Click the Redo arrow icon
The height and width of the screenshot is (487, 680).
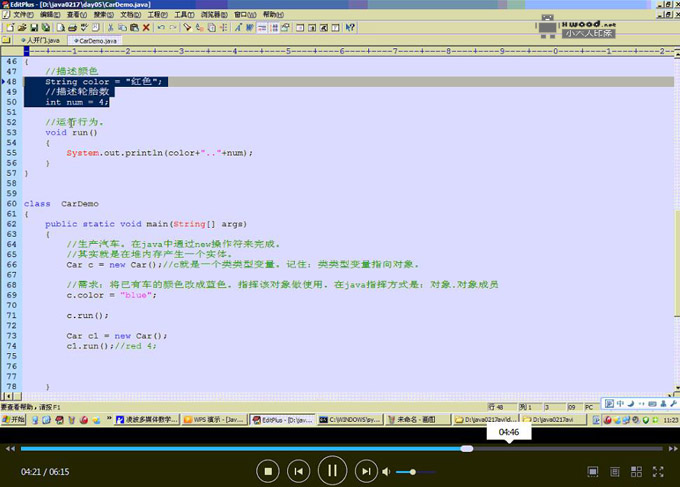173,28
